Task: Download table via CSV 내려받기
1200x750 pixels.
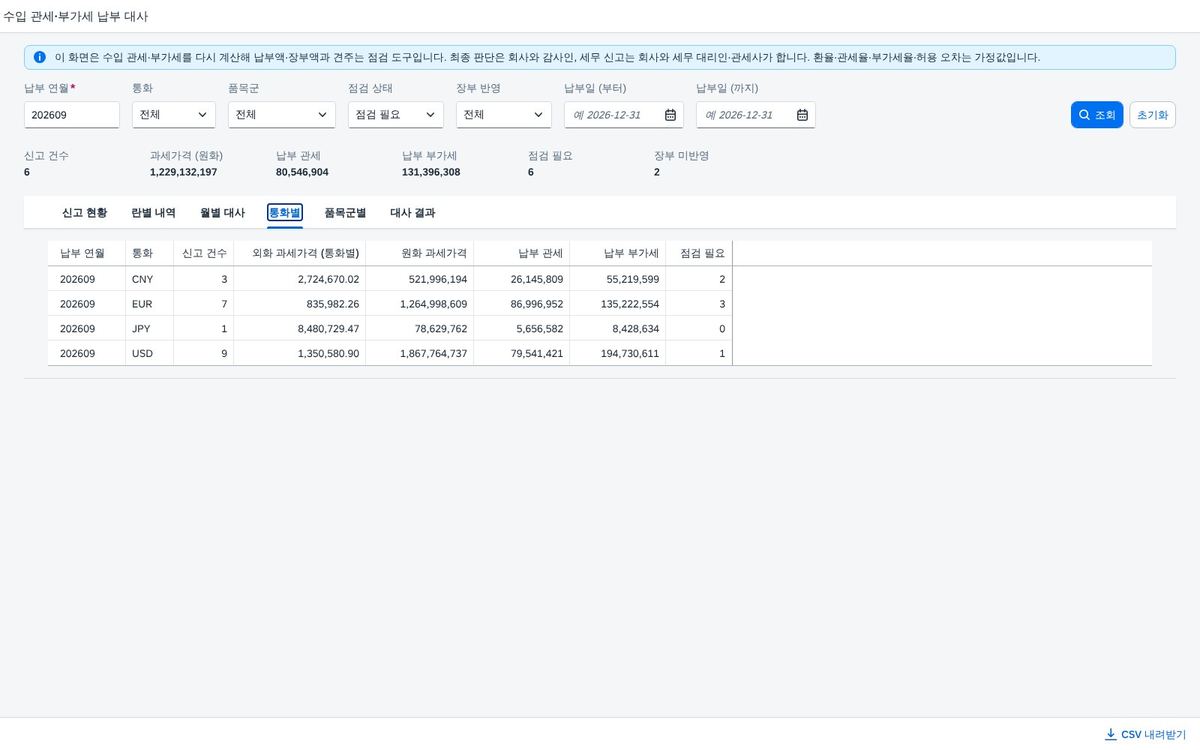Action: [1145, 734]
